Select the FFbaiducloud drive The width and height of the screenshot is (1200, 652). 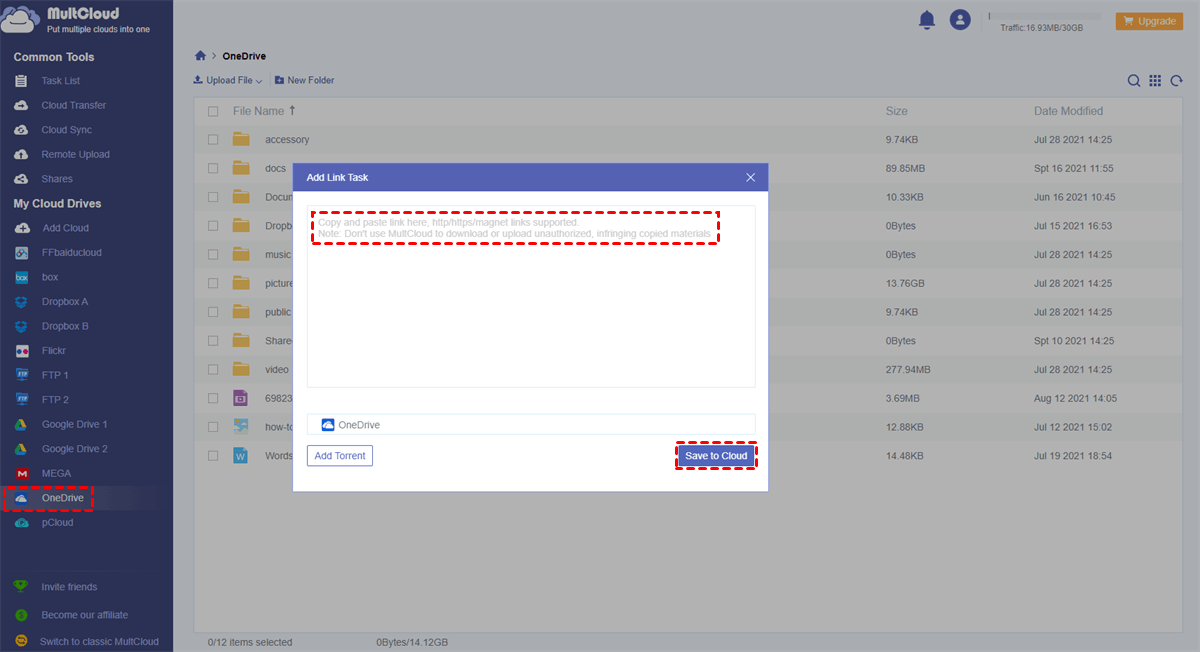pyautogui.click(x=71, y=253)
